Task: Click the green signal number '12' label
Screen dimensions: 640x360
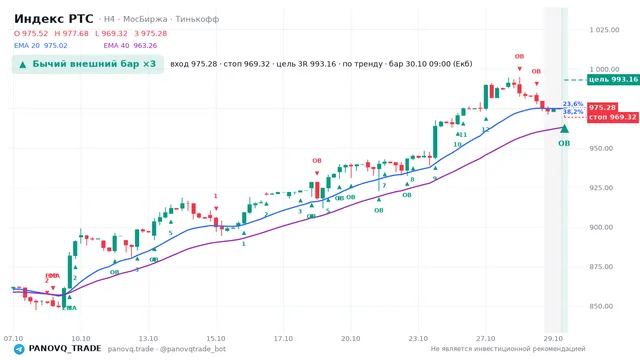Action: pyautogui.click(x=485, y=130)
